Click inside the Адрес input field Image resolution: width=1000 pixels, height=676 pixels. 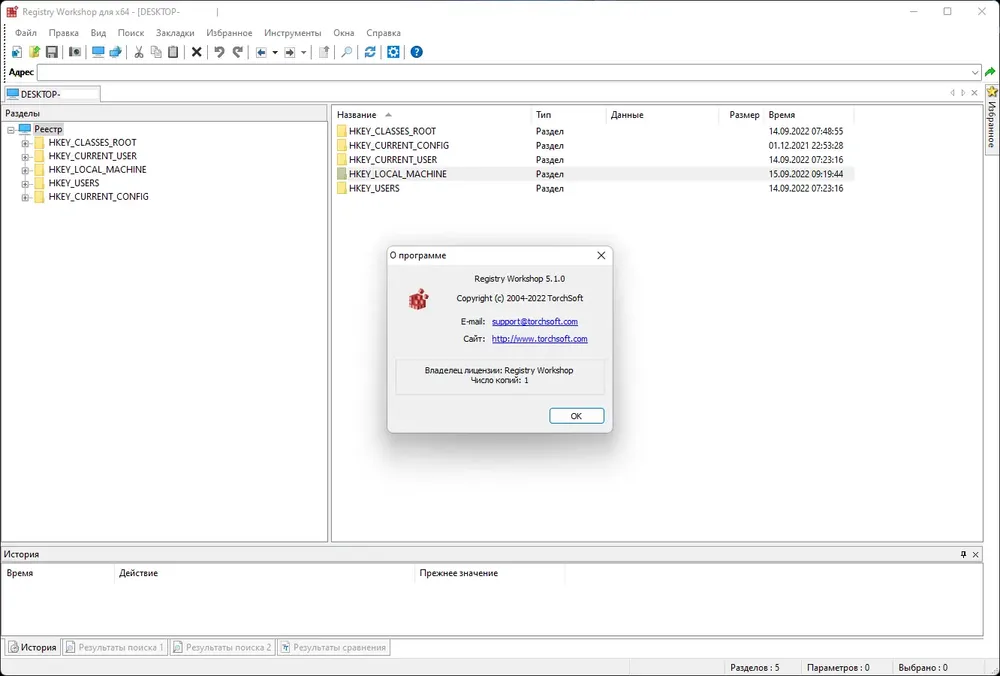tap(503, 73)
